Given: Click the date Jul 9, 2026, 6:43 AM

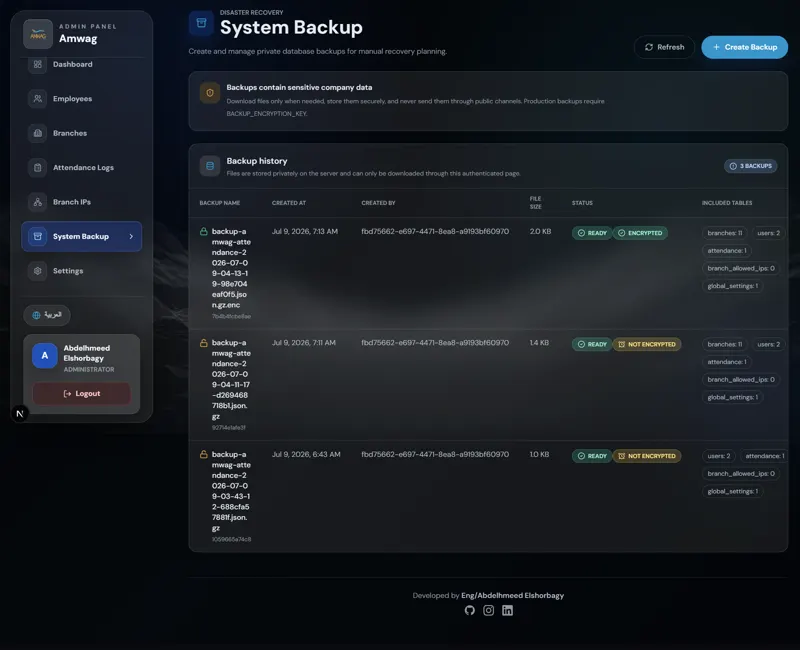Looking at the screenshot, I should click(x=306, y=454).
